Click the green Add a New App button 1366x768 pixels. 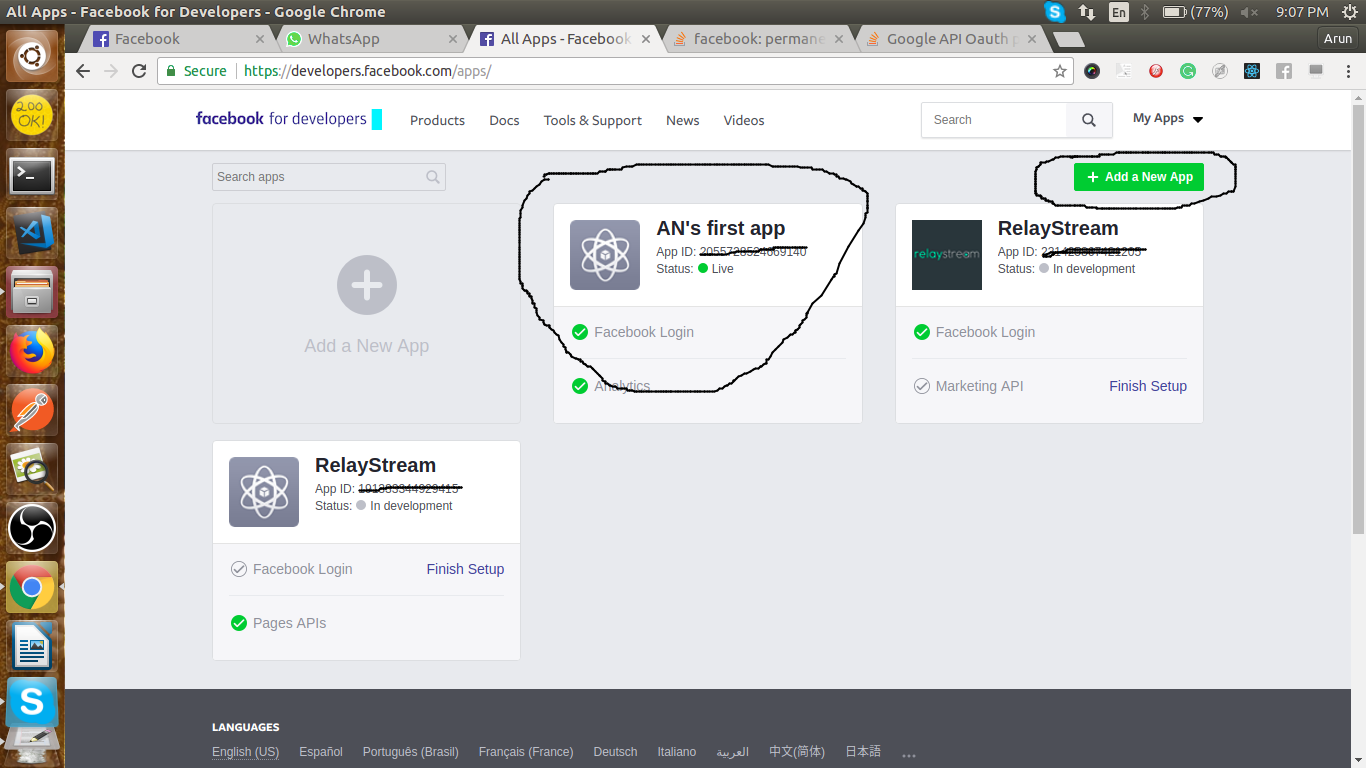pyautogui.click(x=1139, y=177)
